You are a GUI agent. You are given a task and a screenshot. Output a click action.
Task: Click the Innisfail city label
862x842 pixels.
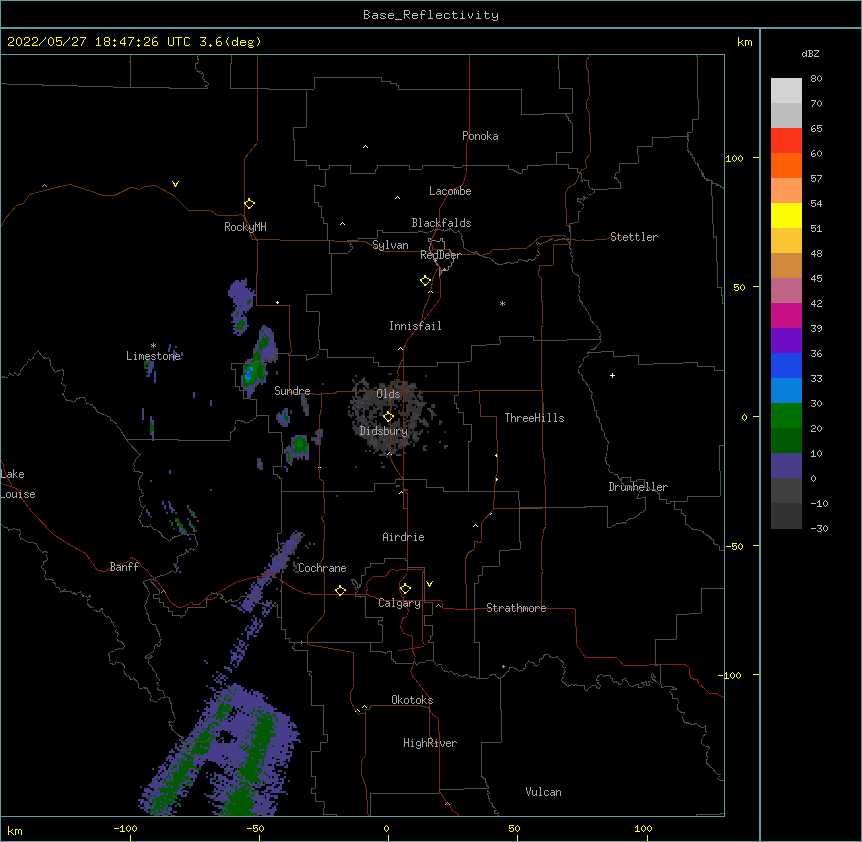point(415,326)
